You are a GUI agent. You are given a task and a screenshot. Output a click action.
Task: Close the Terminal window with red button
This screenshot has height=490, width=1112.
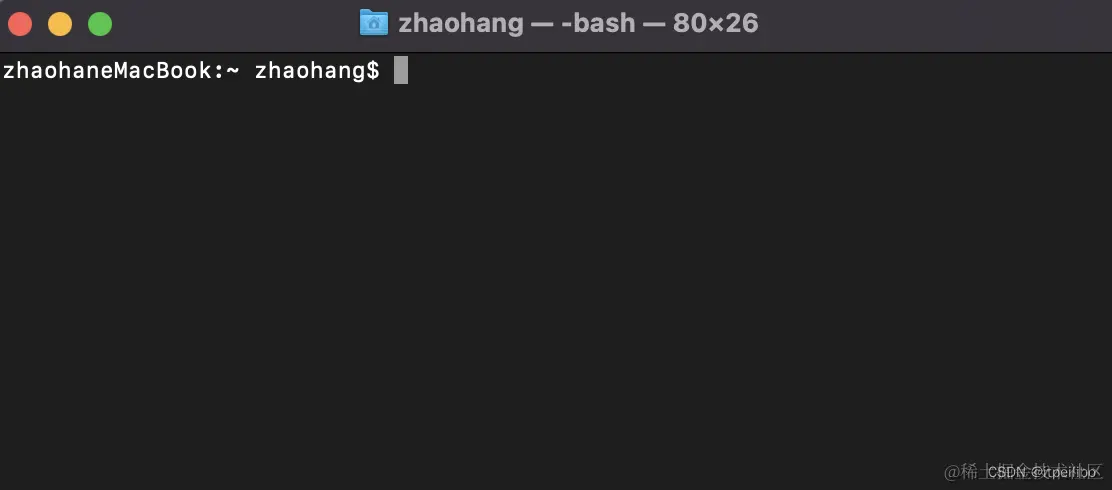(x=20, y=24)
